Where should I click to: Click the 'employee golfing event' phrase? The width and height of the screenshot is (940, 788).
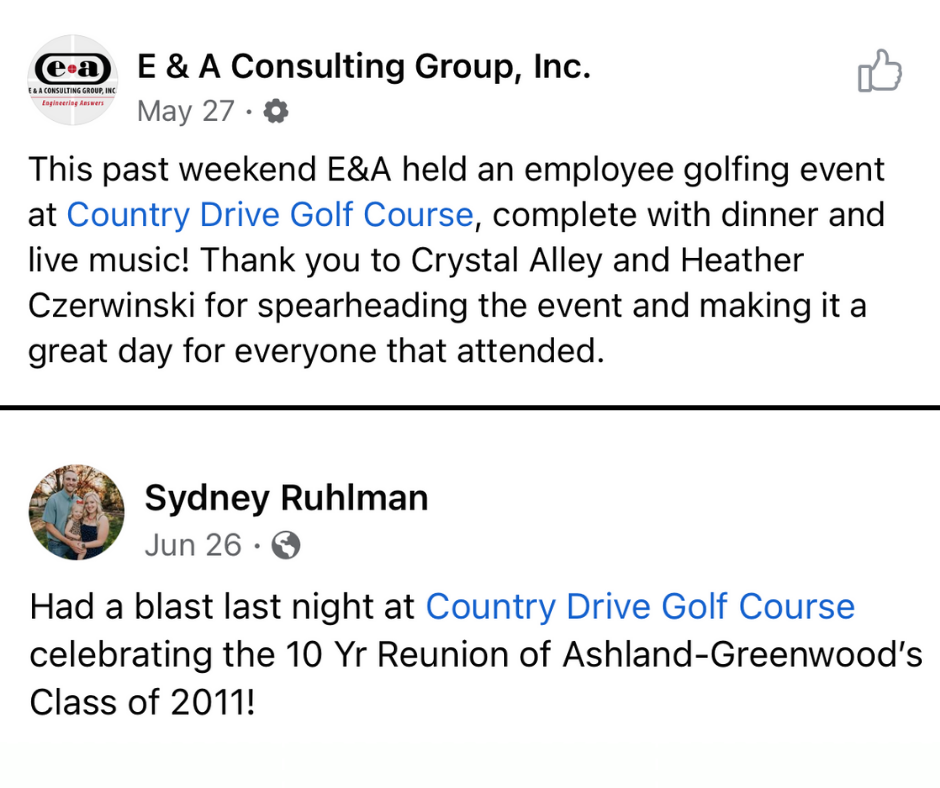[704, 170]
